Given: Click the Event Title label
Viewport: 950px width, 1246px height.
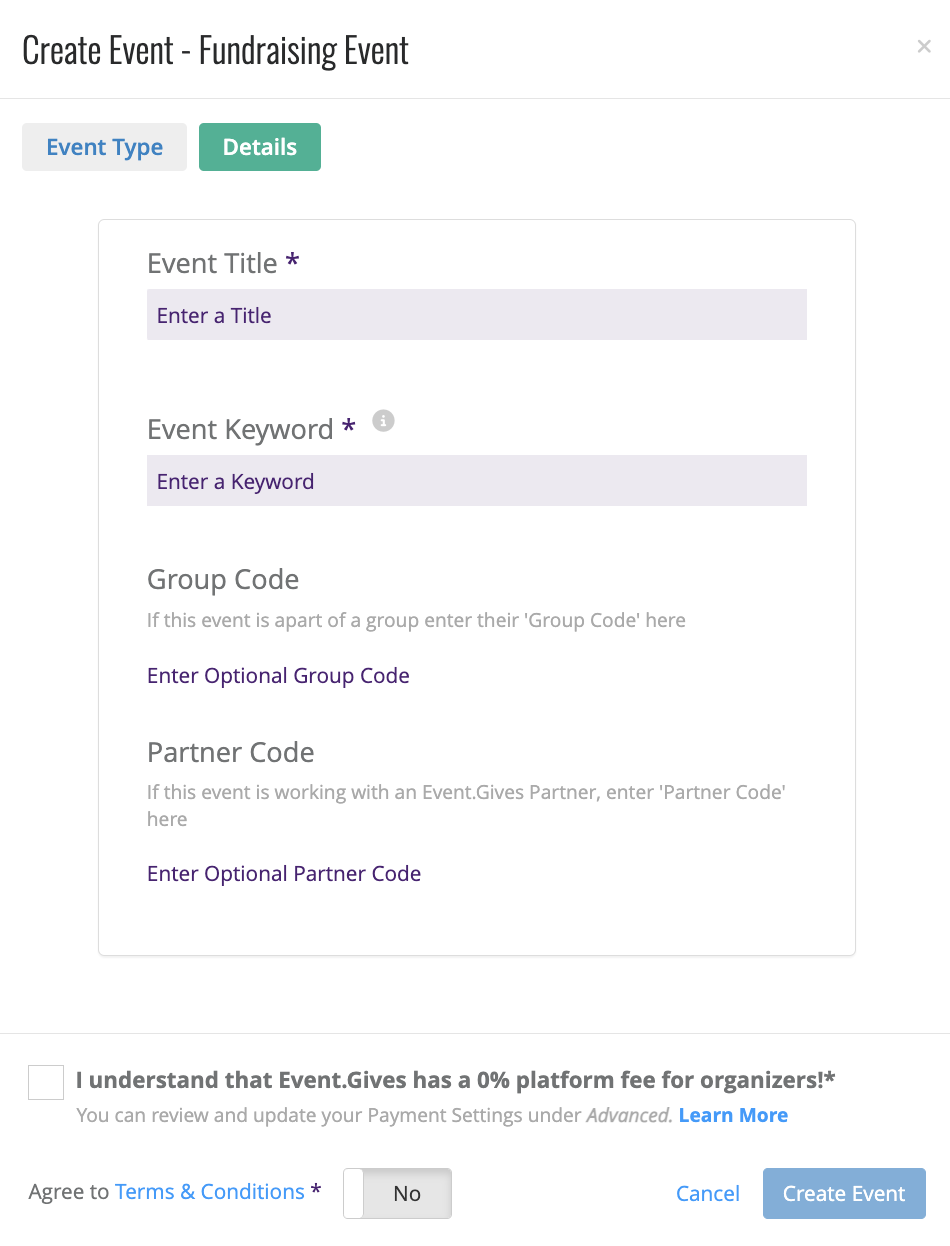Looking at the screenshot, I should pyautogui.click(x=212, y=263).
